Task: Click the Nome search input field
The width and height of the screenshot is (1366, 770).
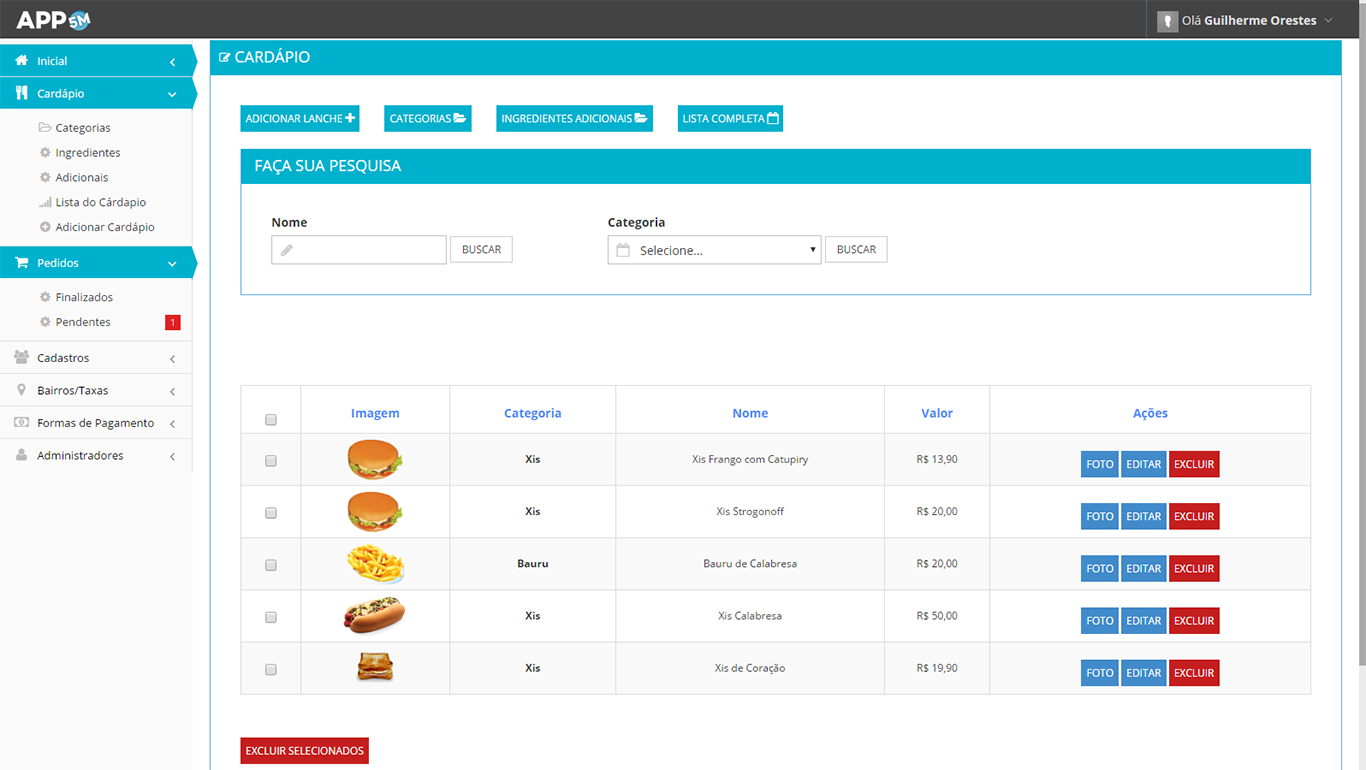Action: [x=359, y=250]
